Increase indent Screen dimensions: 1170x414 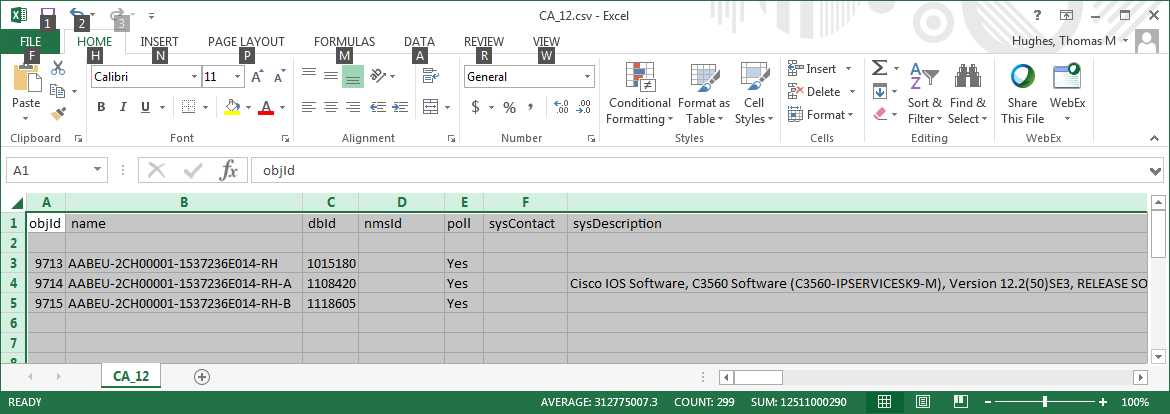[401, 107]
